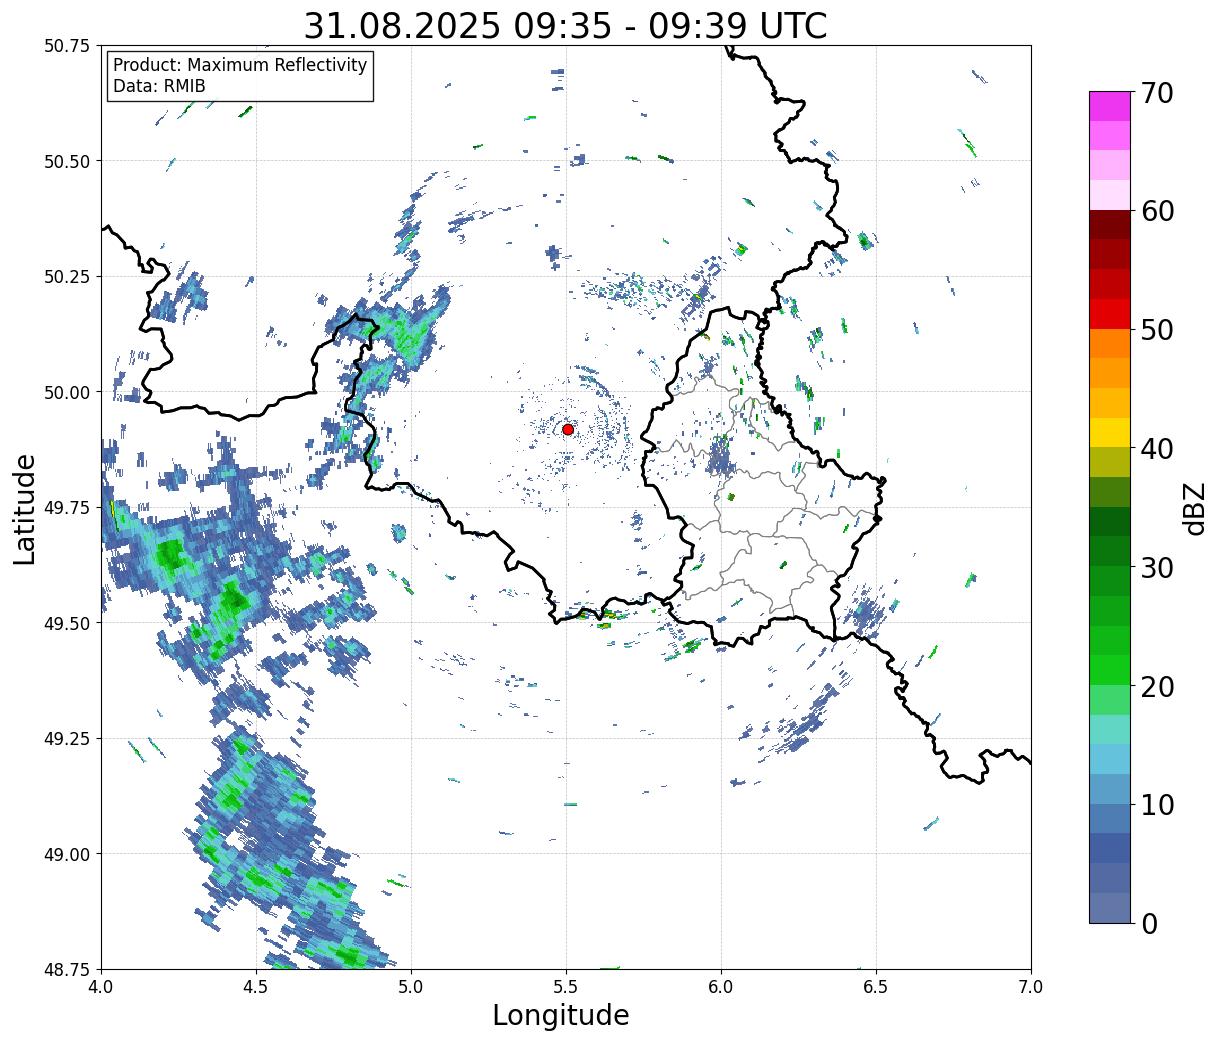The image size is (1219, 1040).
Task: Click the latitude tick label 48.75
Action: tap(66, 969)
